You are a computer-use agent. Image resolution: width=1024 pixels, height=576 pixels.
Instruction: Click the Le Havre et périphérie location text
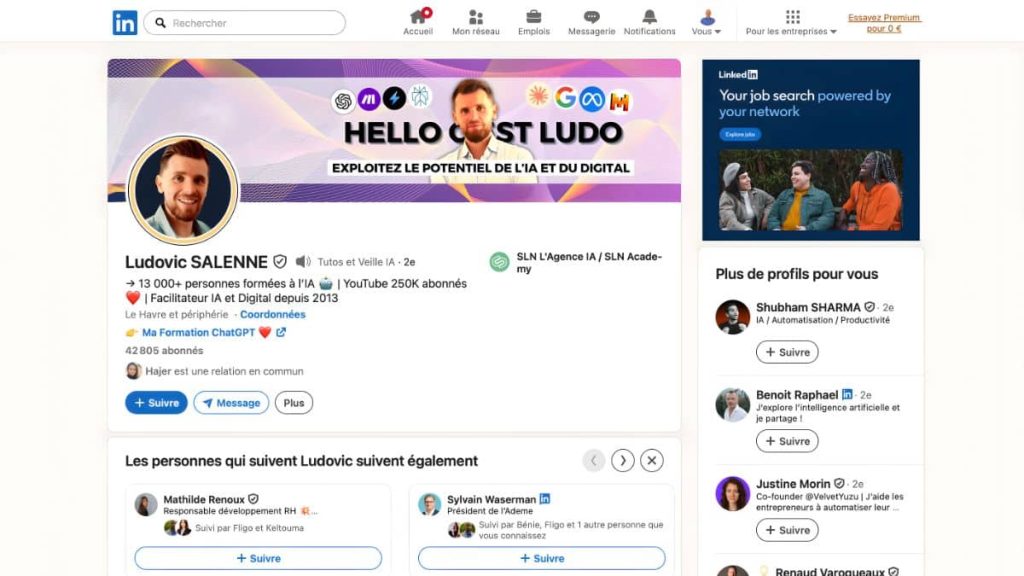176,314
